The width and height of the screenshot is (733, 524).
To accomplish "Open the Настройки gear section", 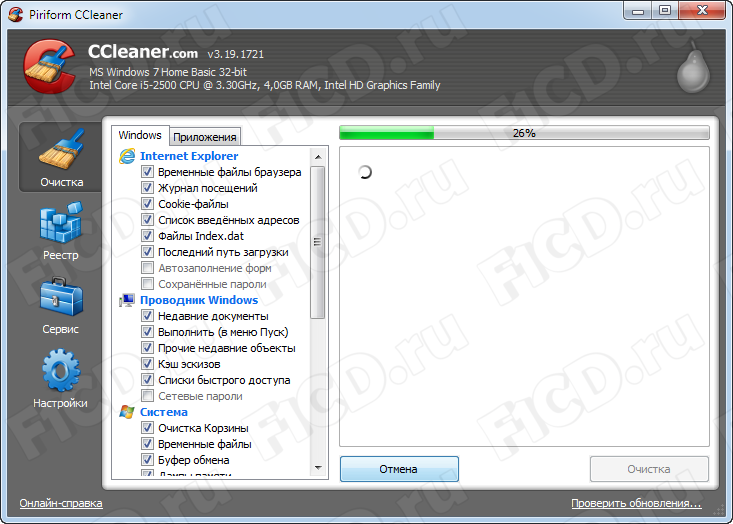I will coord(61,379).
